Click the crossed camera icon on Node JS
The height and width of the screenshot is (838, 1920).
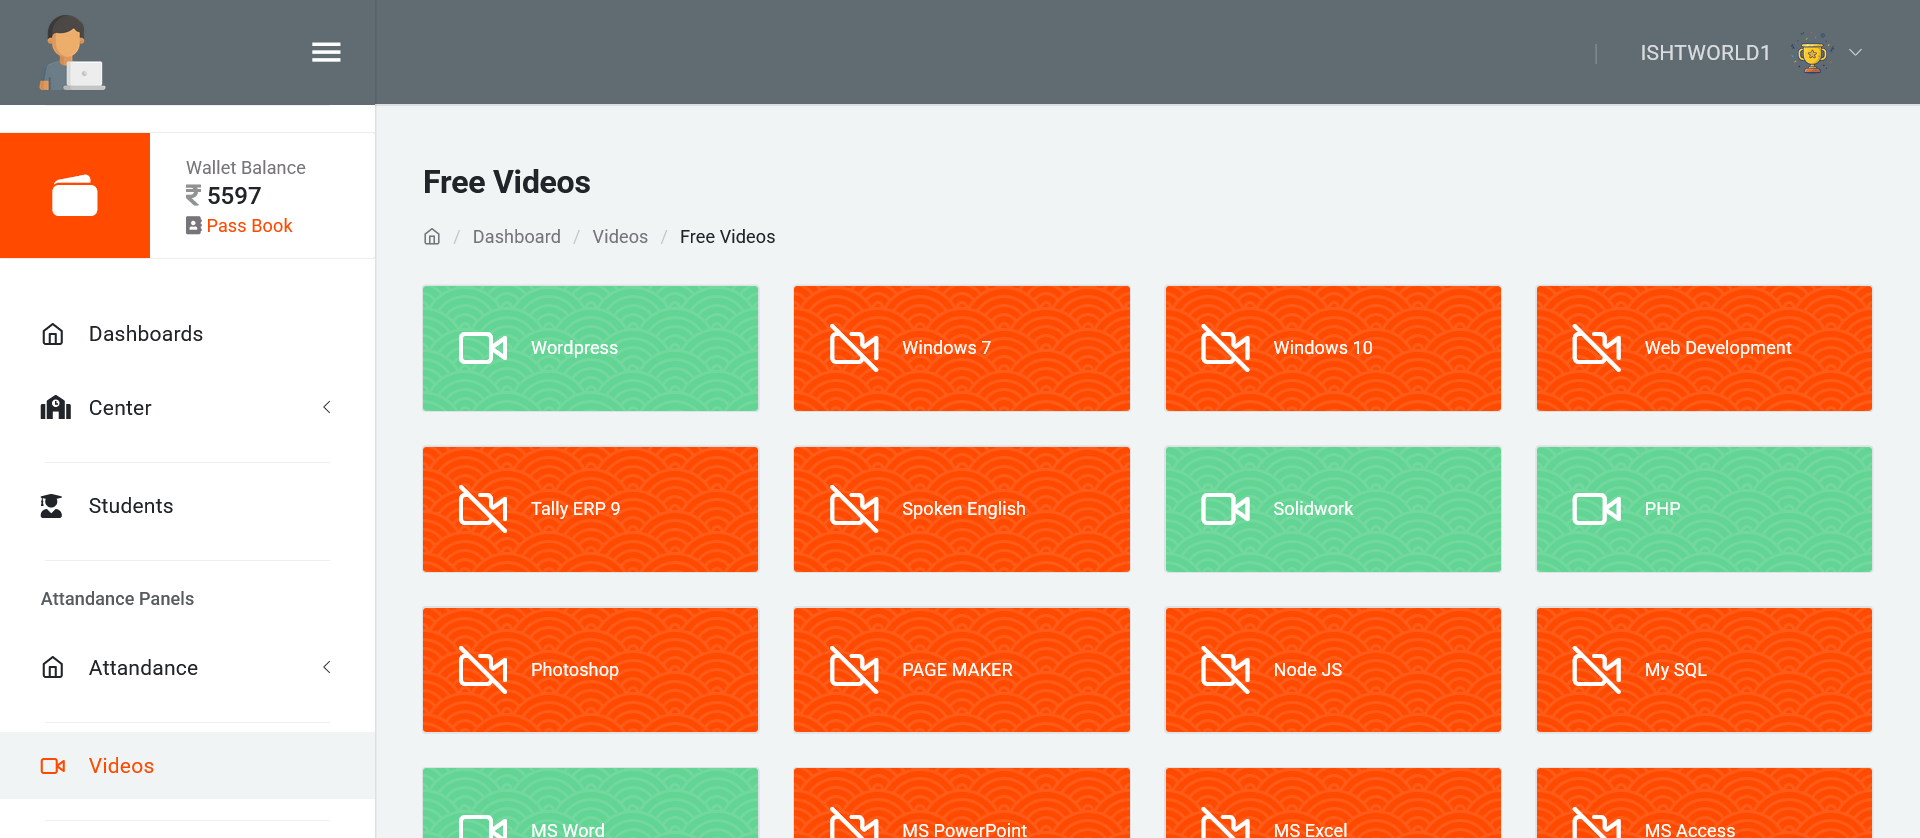[x=1226, y=670]
